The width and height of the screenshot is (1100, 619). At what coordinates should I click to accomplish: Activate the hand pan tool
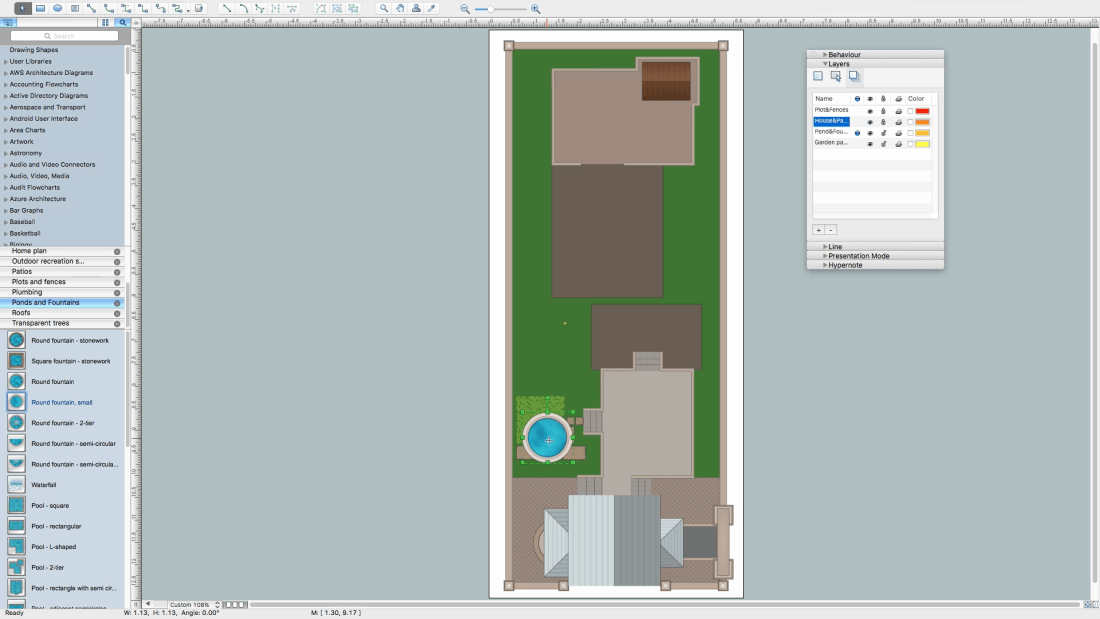[400, 8]
